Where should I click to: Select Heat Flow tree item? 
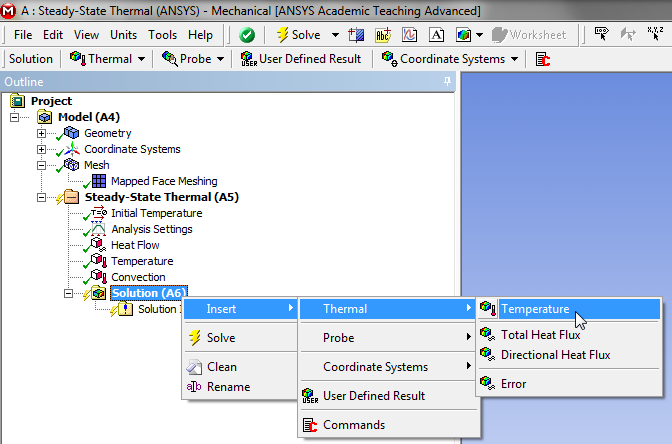click(135, 245)
